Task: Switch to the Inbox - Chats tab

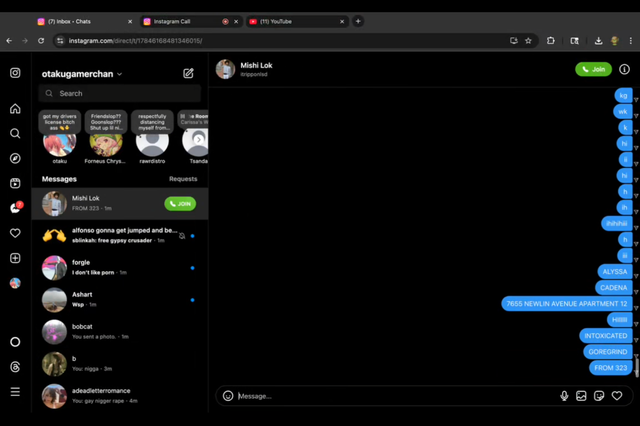Action: (84, 22)
